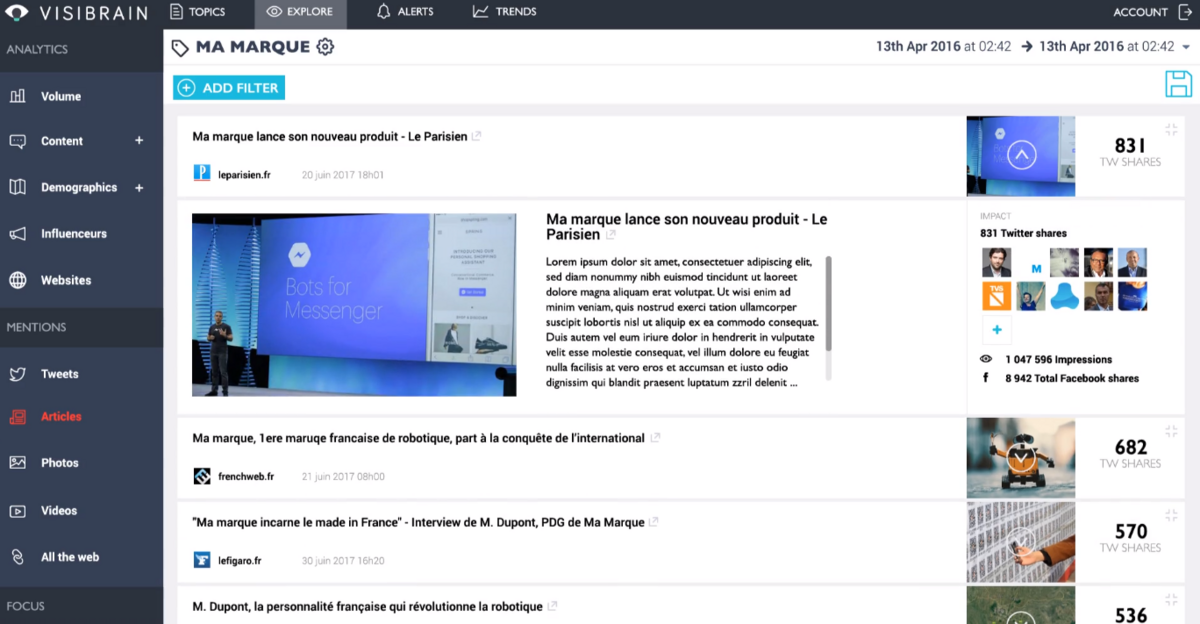This screenshot has height=624, width=1200.
Task: Expand Demographics using the plus sign
Action: tap(139, 187)
